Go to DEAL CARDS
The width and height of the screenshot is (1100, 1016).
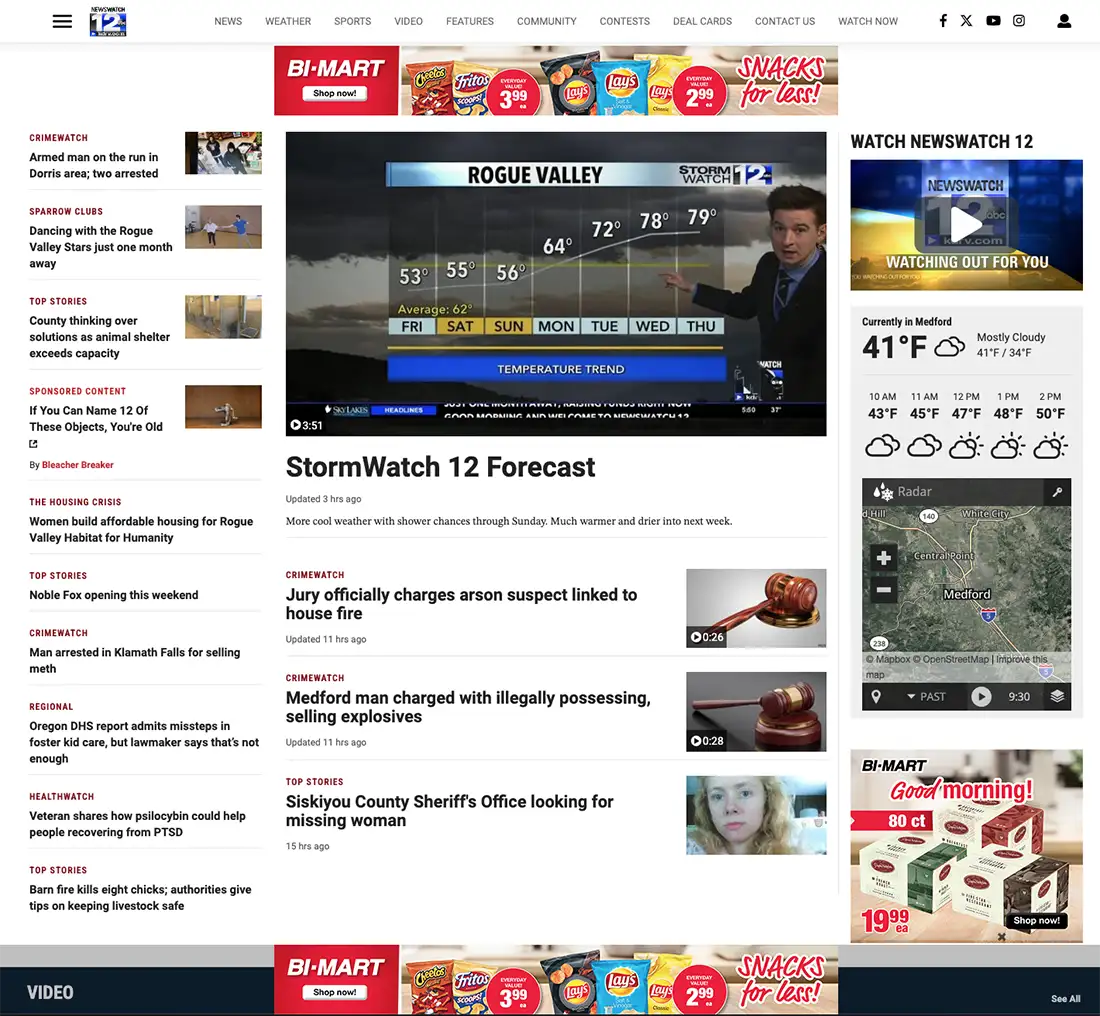point(702,21)
